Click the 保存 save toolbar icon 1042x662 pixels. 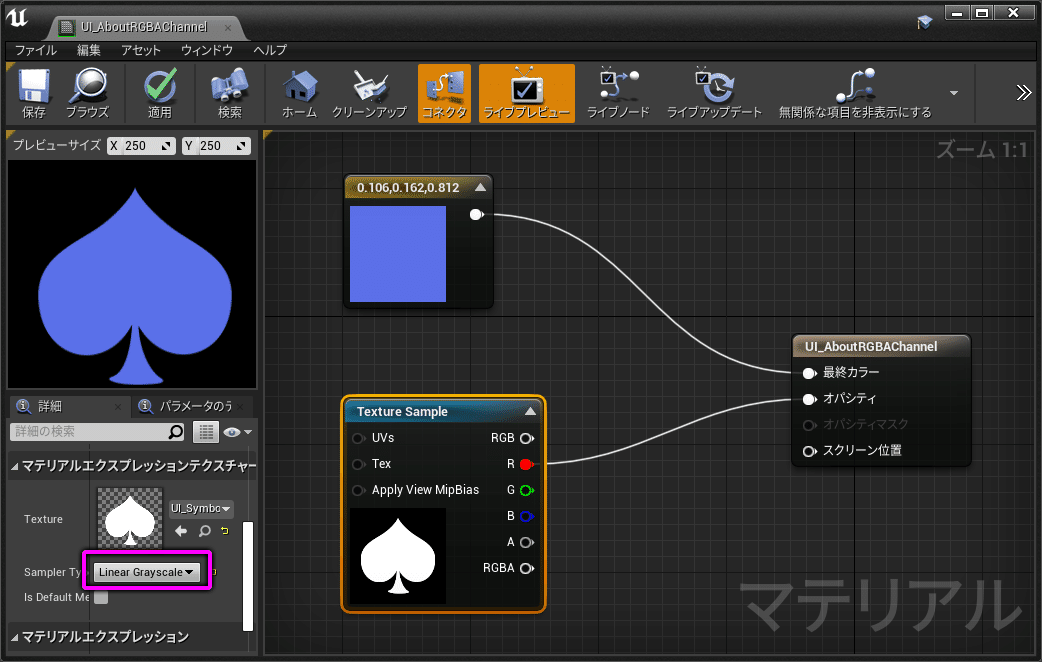(x=34, y=94)
